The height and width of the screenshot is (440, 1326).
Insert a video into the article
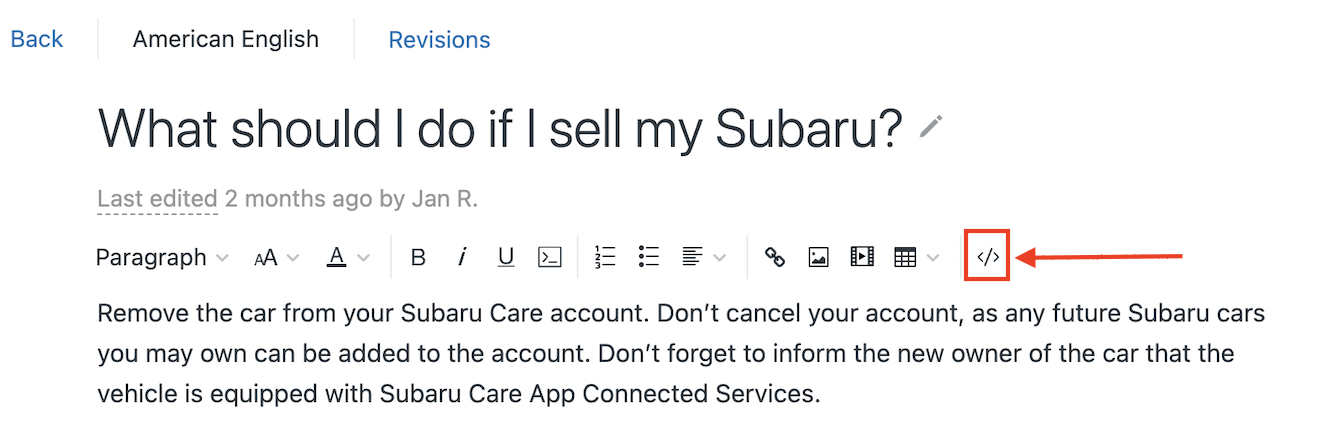pyautogui.click(x=862, y=257)
